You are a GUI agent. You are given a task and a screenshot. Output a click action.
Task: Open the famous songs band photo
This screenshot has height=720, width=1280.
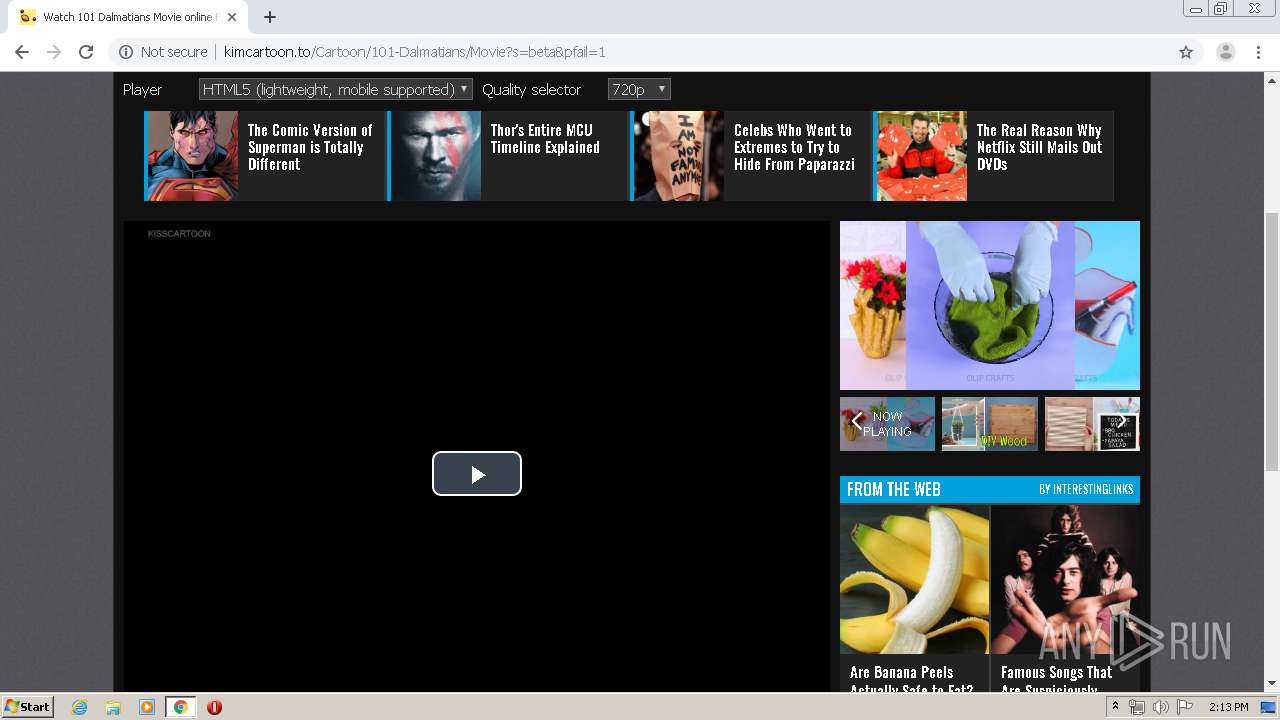[1065, 579]
